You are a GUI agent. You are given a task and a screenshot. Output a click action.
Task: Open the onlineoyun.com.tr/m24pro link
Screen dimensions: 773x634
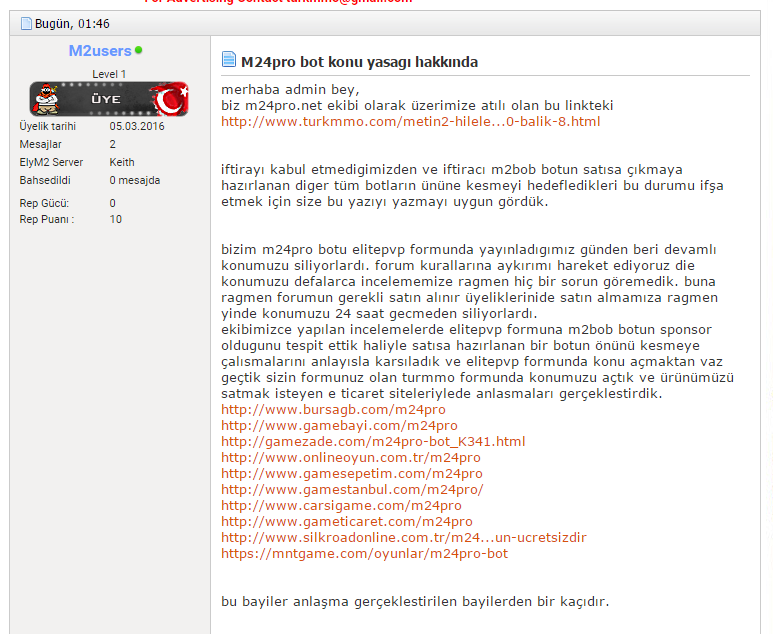point(351,457)
